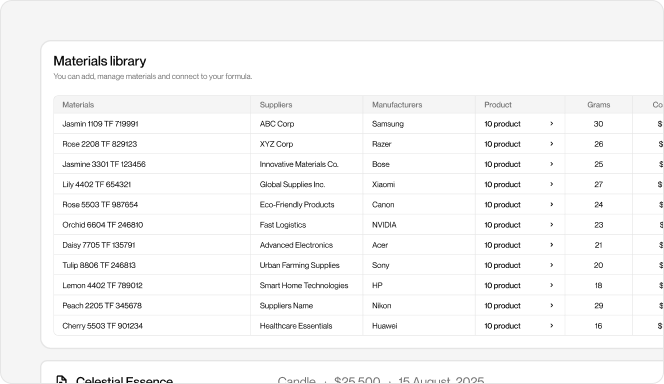Expand product chevron in Rose 2208 row
Screen dimensions: 664x384
[x=551, y=144]
